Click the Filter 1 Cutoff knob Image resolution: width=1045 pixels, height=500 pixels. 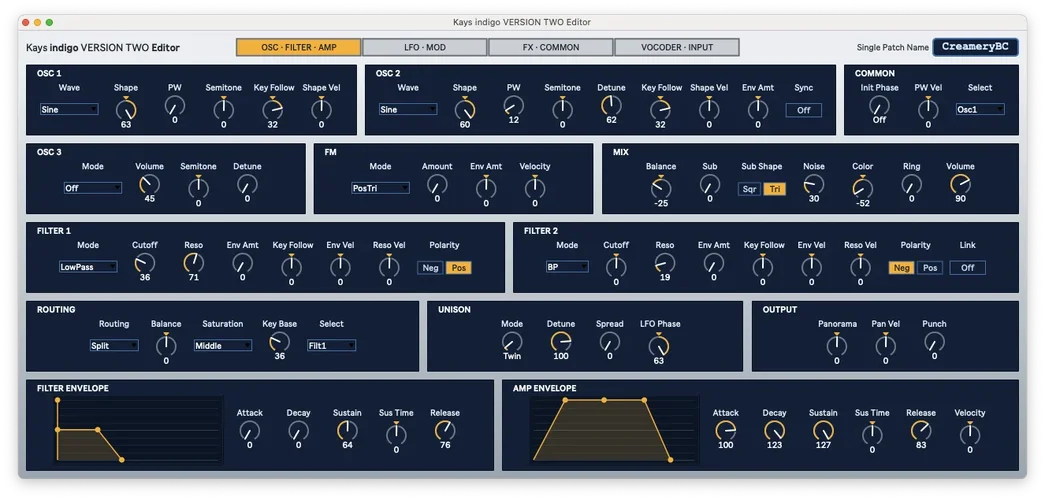145,263
